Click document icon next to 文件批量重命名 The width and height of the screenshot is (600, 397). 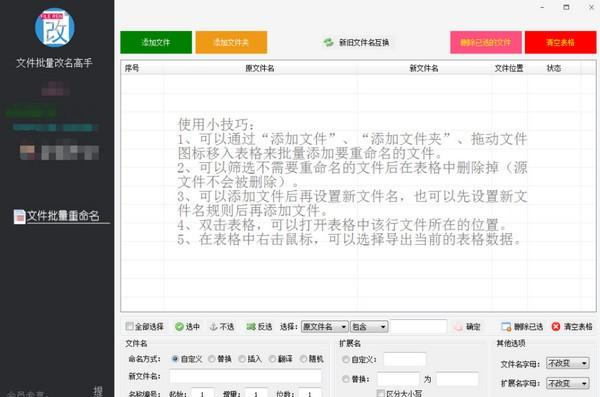pos(20,217)
